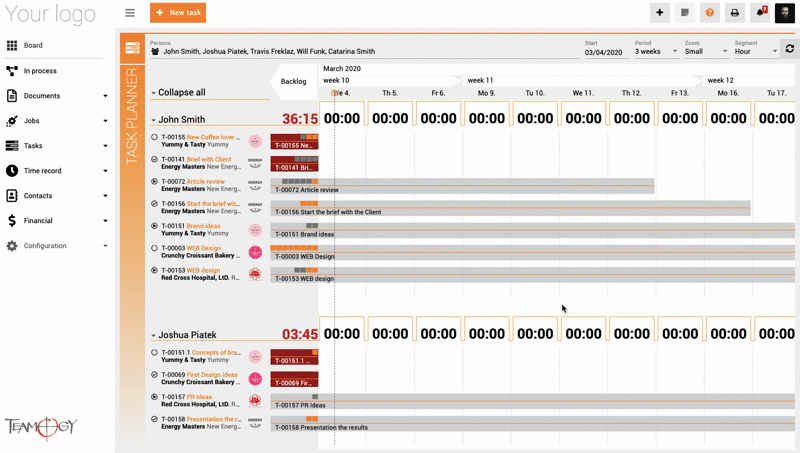Open the Backlog column header
This screenshot has height=453, width=800.
[x=293, y=81]
